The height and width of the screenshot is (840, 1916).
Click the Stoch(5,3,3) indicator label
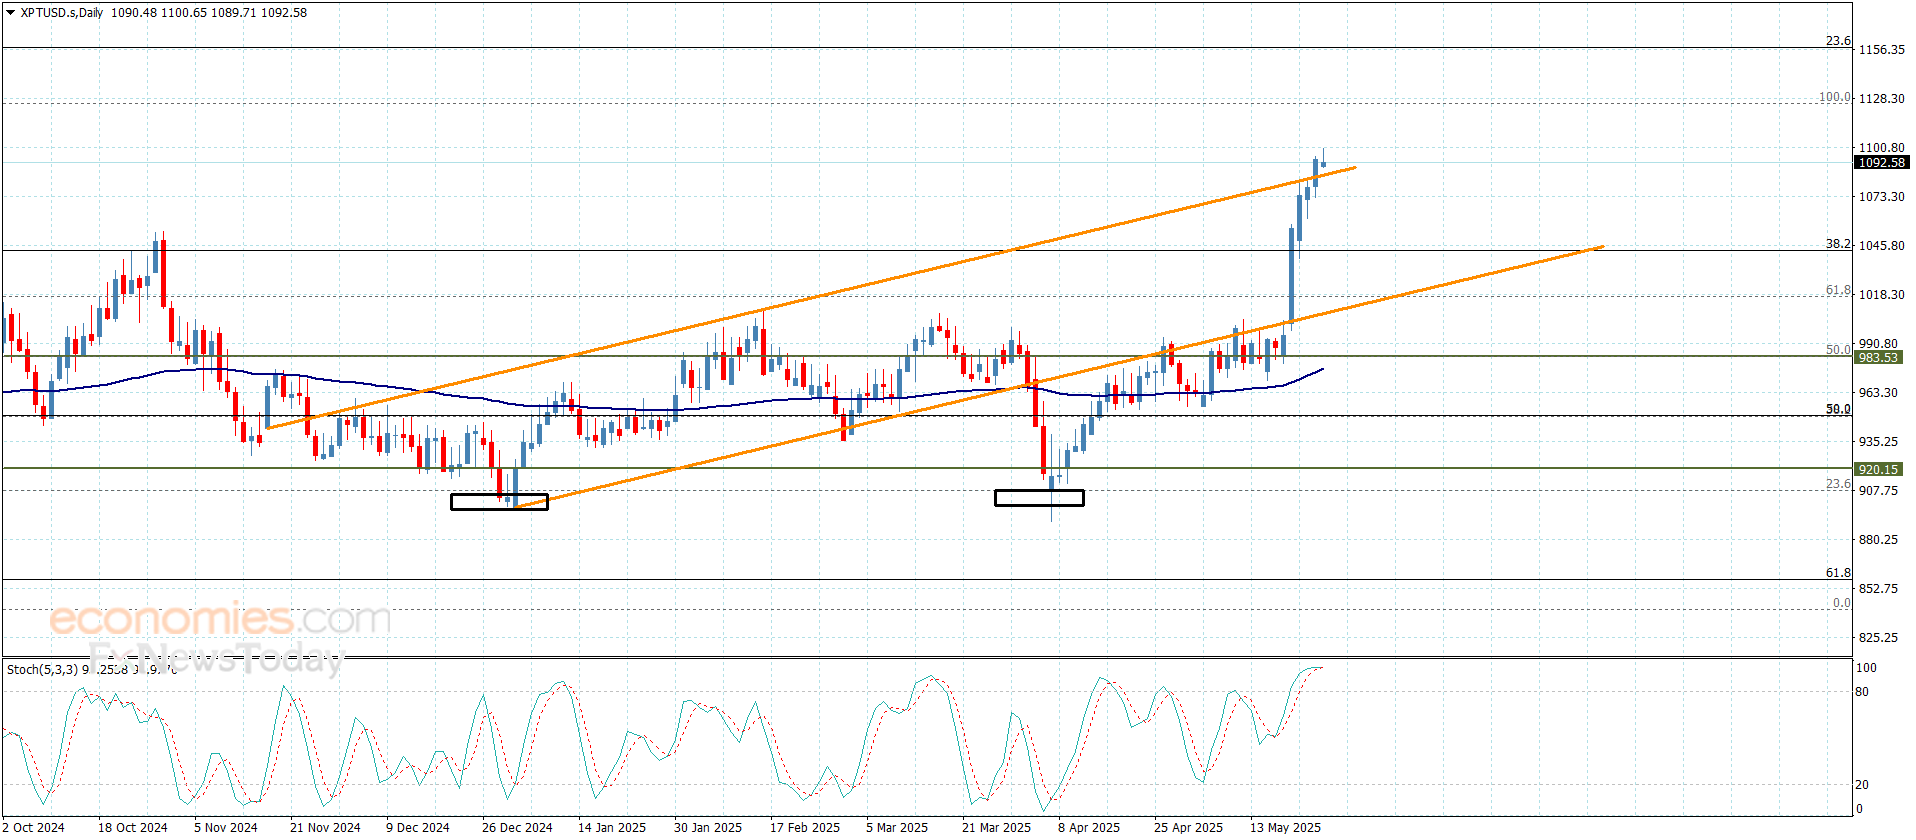pos(42,669)
